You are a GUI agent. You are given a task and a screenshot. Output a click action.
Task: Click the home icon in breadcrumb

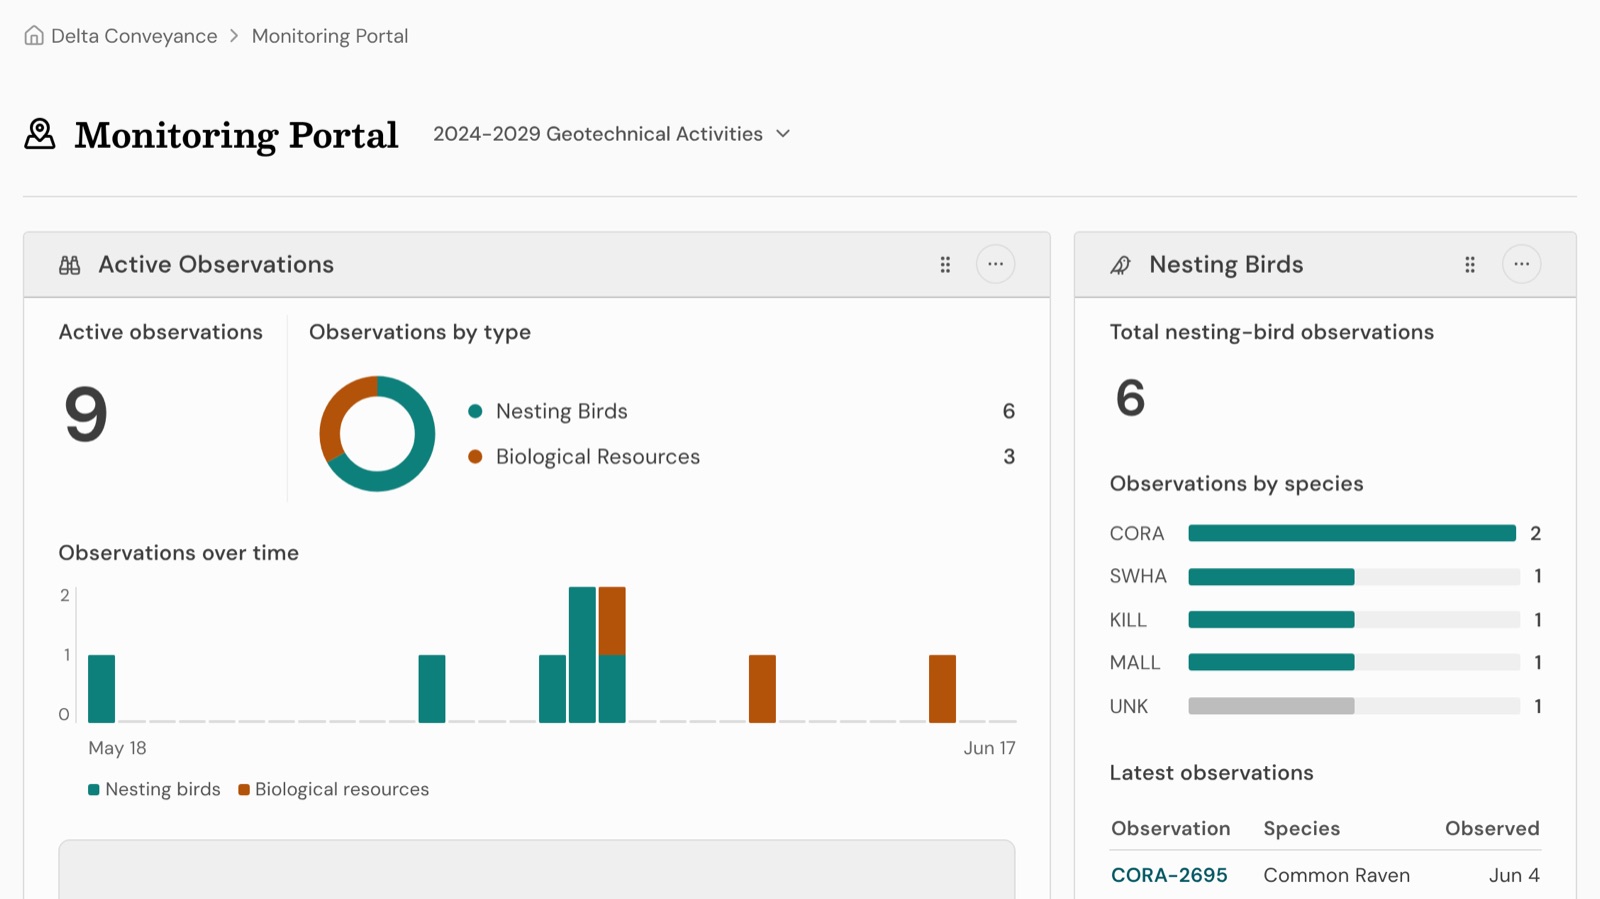pos(34,36)
